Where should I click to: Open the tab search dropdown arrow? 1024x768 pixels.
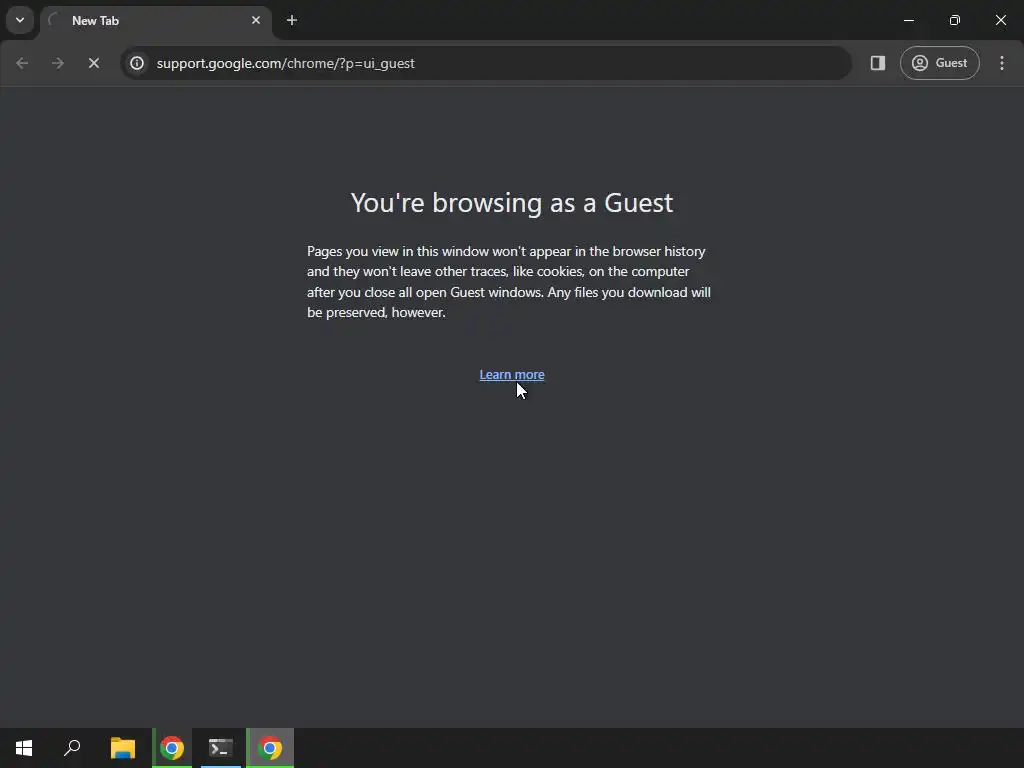(x=20, y=20)
